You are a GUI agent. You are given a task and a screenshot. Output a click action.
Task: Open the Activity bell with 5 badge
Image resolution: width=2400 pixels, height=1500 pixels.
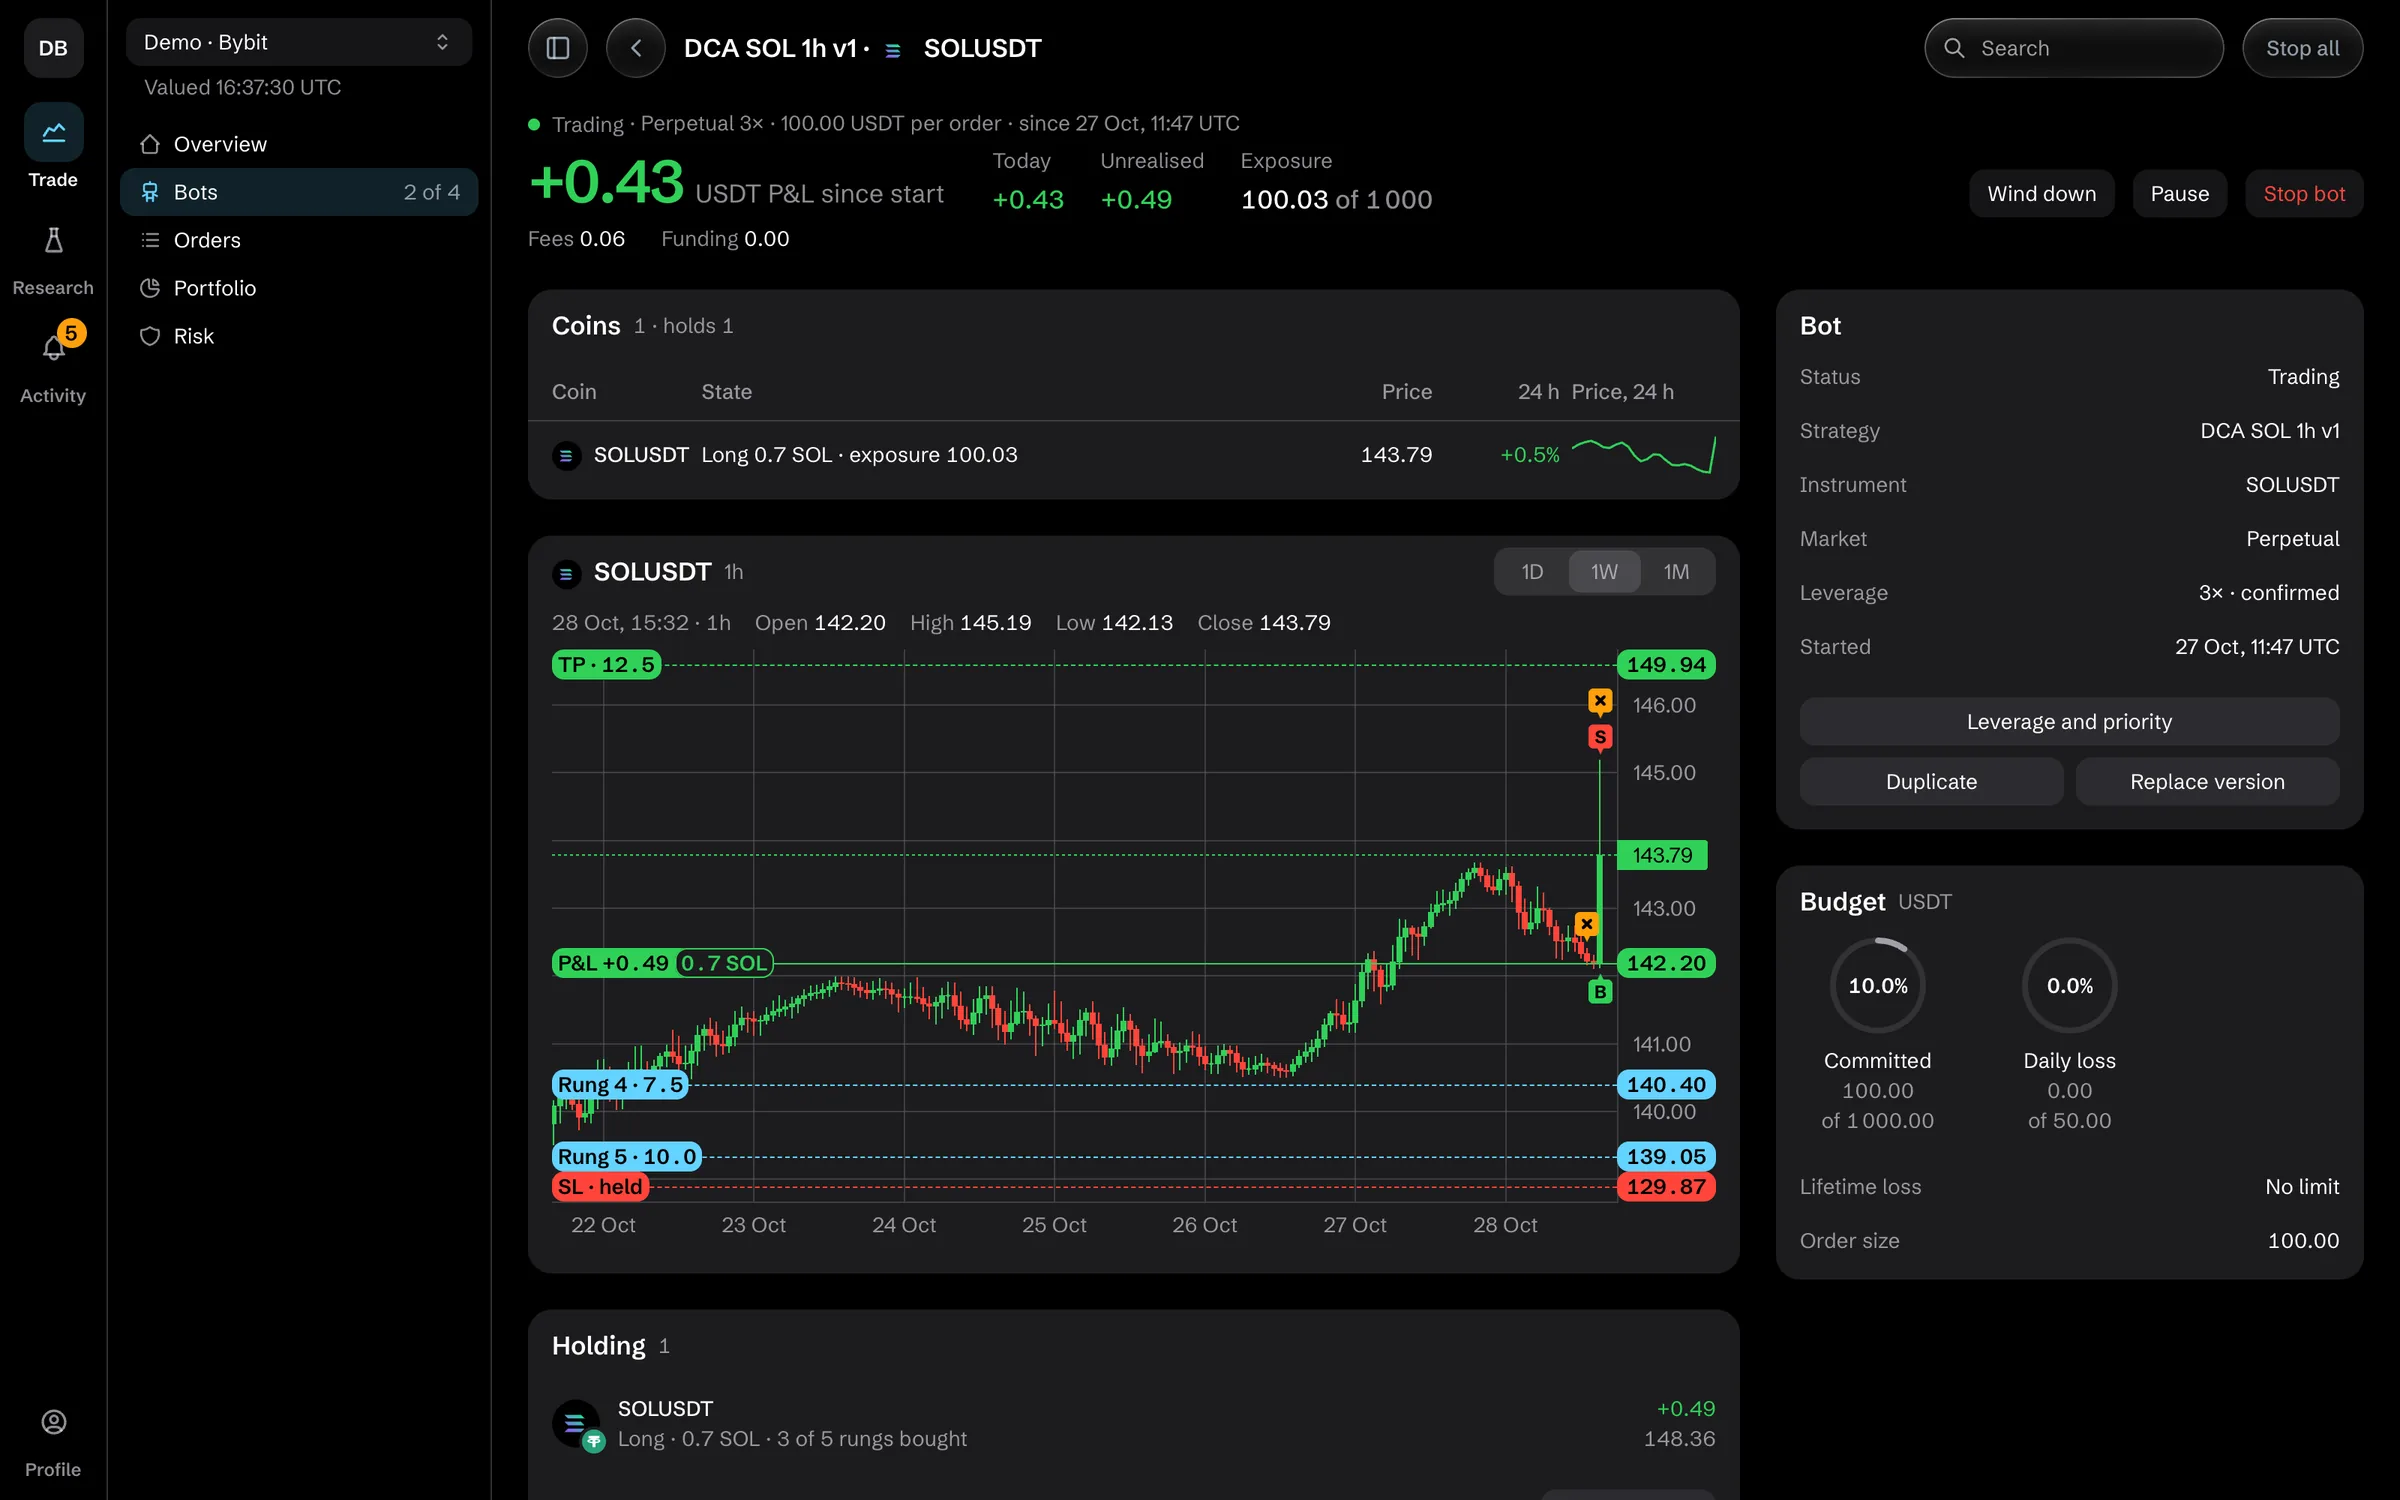click(53, 347)
